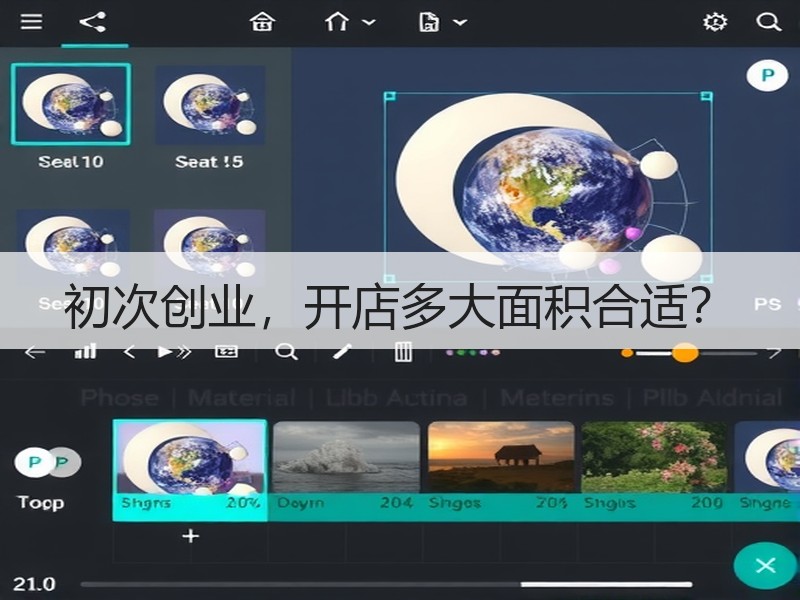Image resolution: width=800 pixels, height=600 pixels.
Task: Select the last partially visible earth clip
Action: (x=767, y=457)
